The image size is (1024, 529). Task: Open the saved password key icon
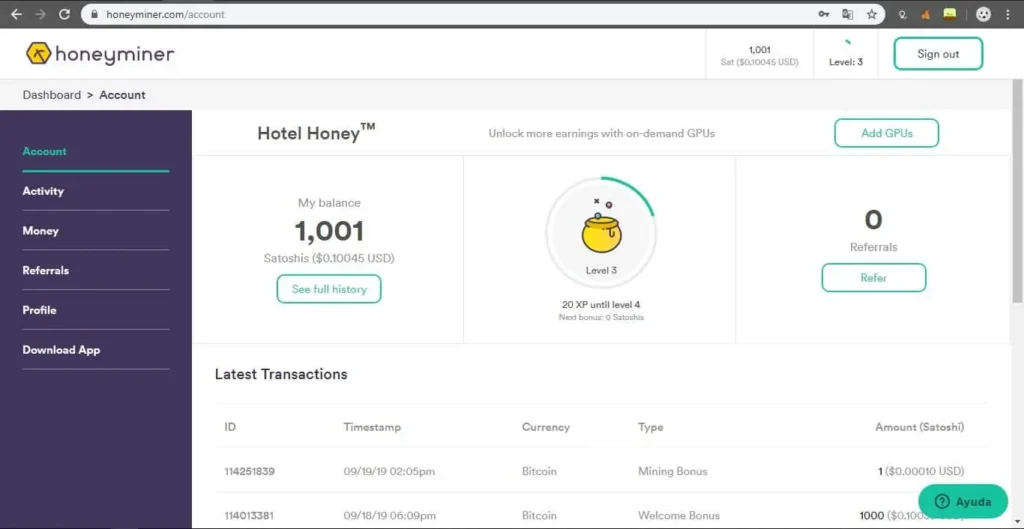[824, 14]
